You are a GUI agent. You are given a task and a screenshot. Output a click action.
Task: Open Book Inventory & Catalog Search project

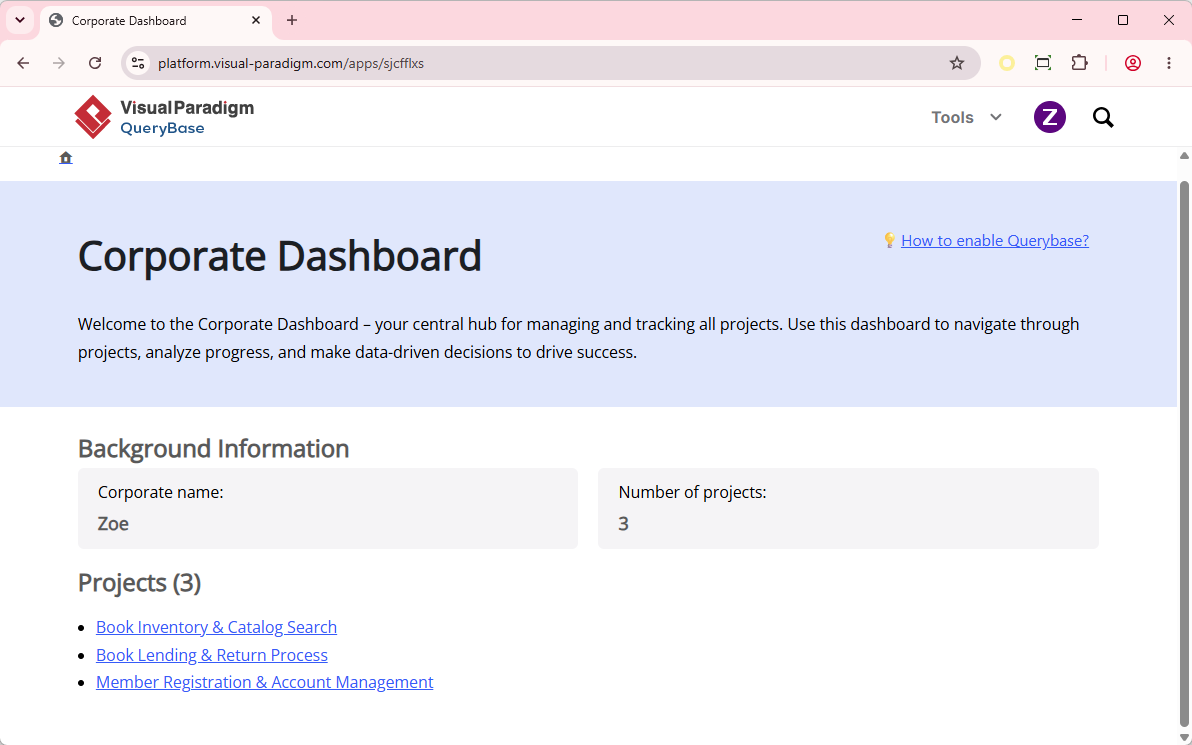217,627
